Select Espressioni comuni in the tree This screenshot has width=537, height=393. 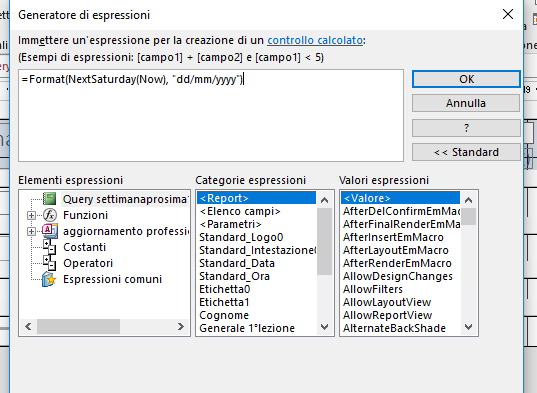click(x=112, y=279)
